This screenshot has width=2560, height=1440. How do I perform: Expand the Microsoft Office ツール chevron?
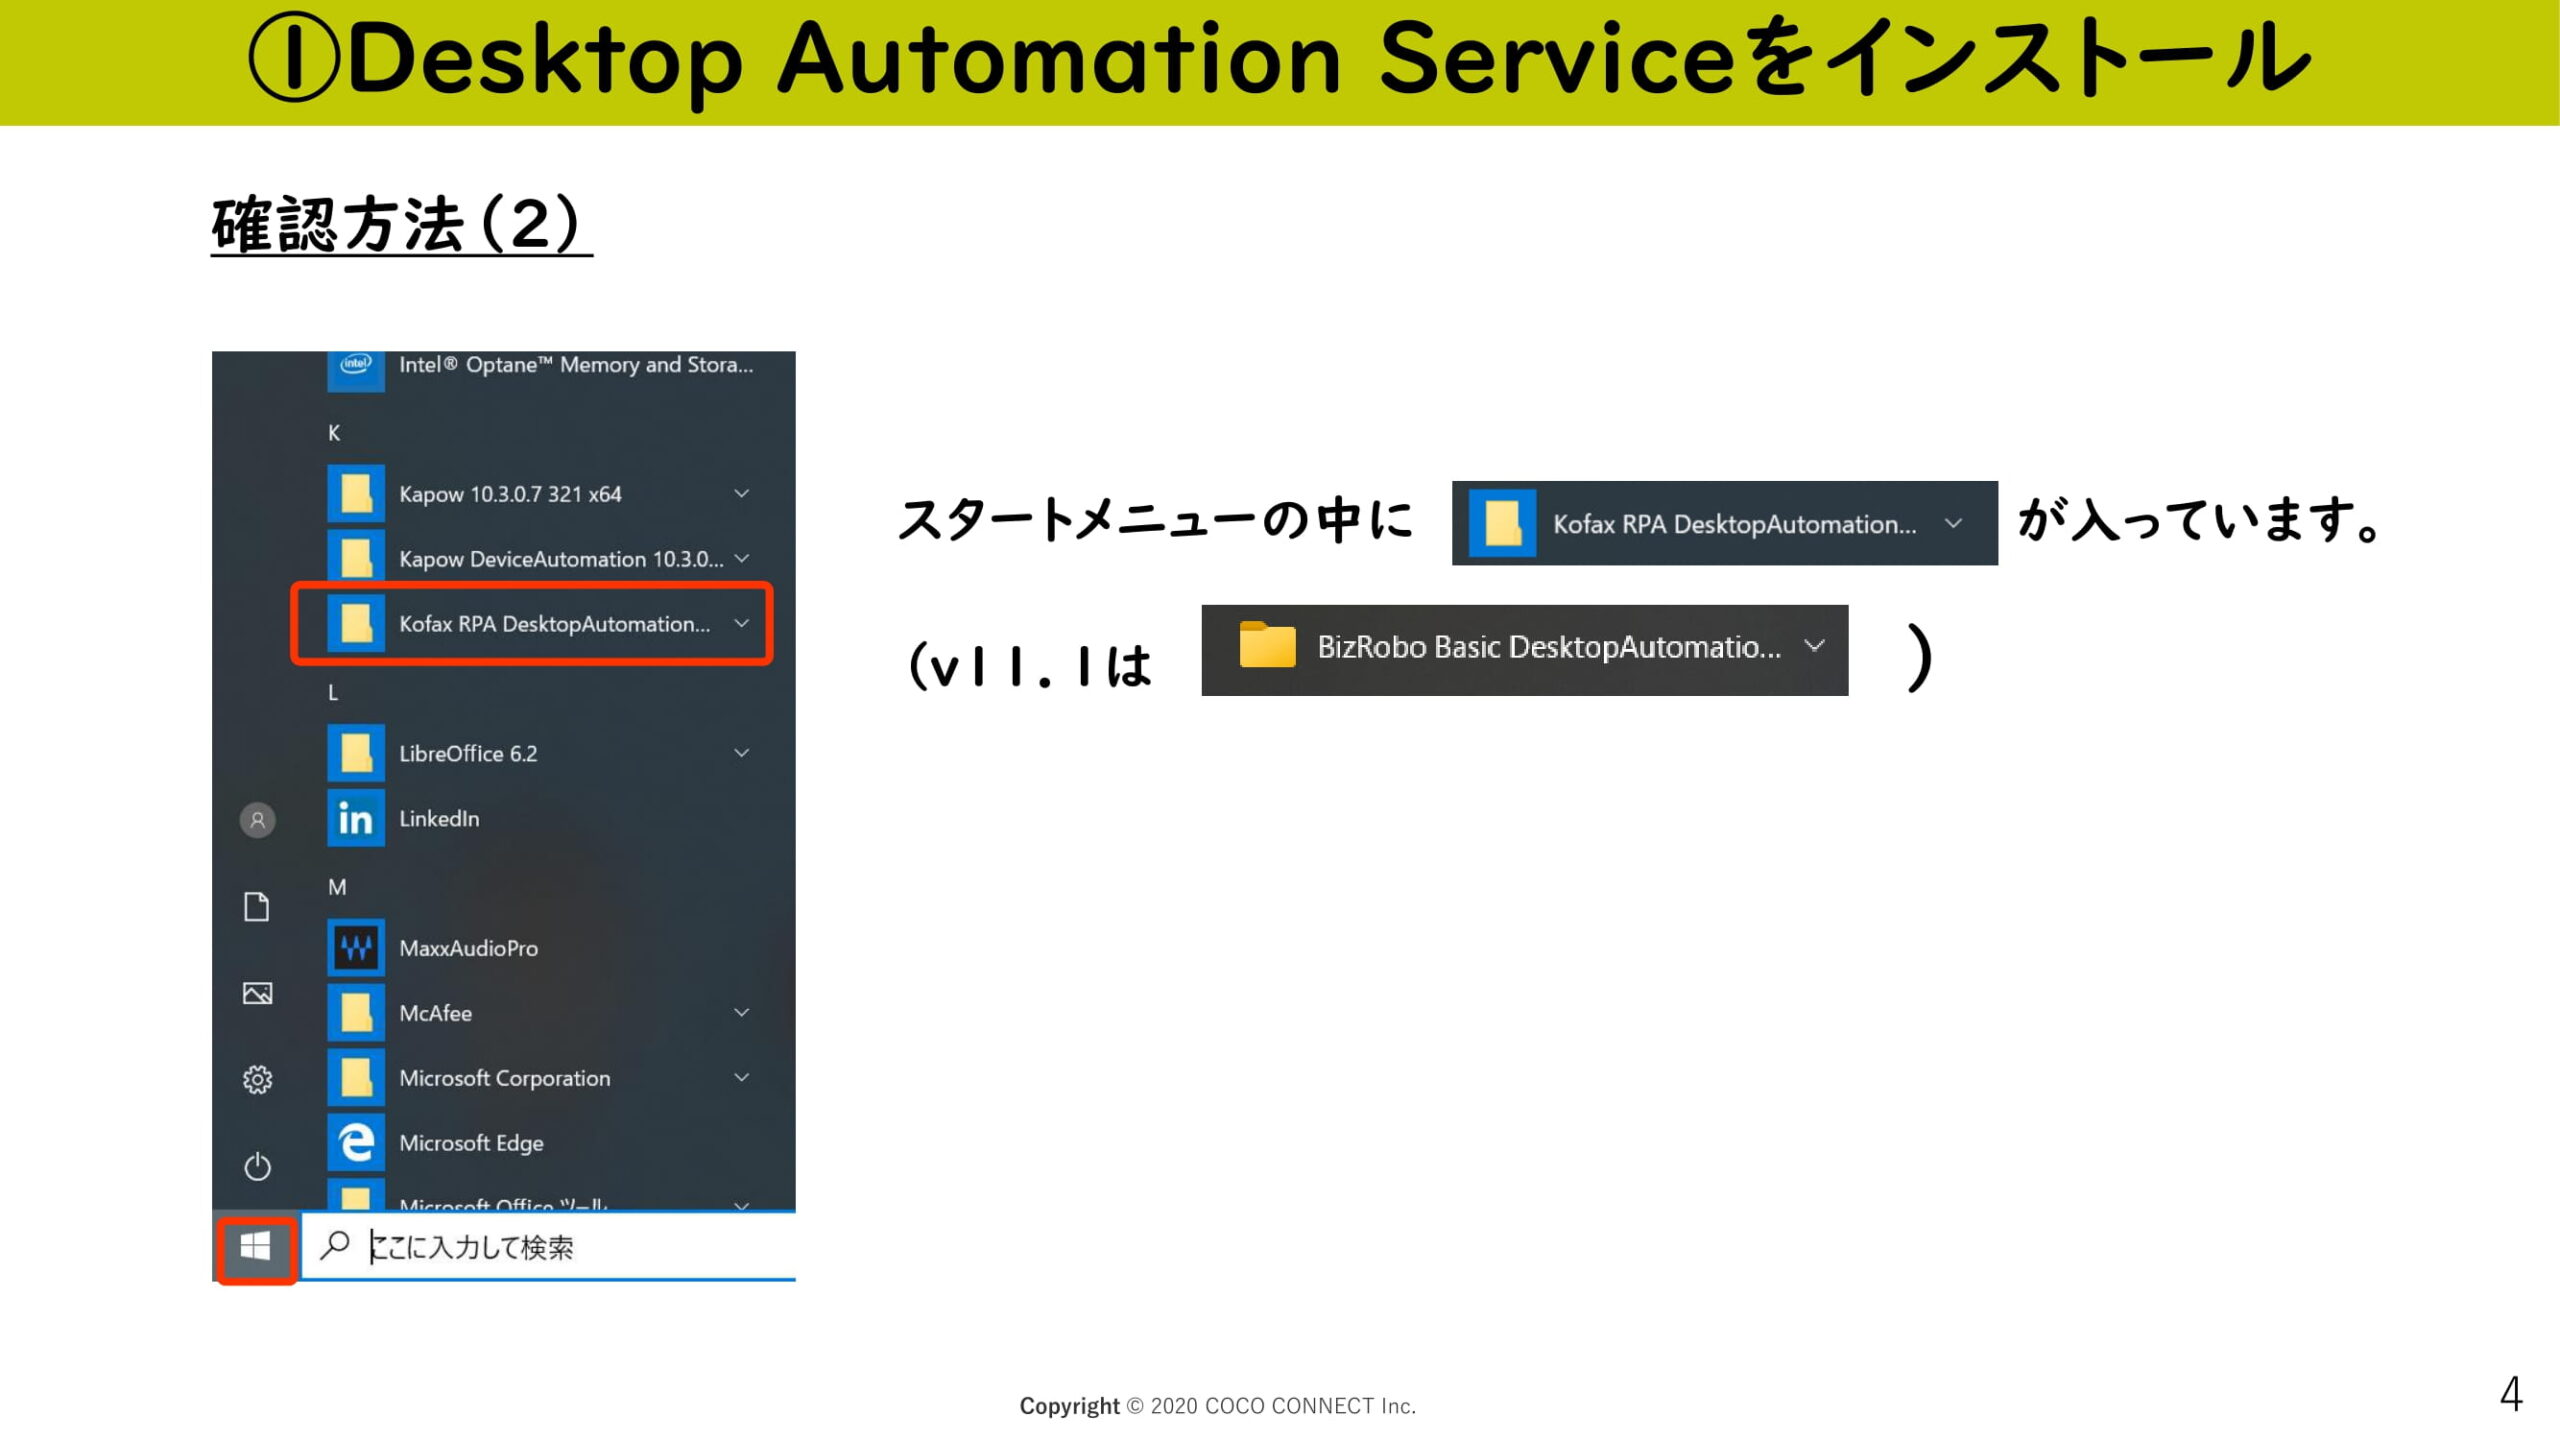[x=742, y=1205]
